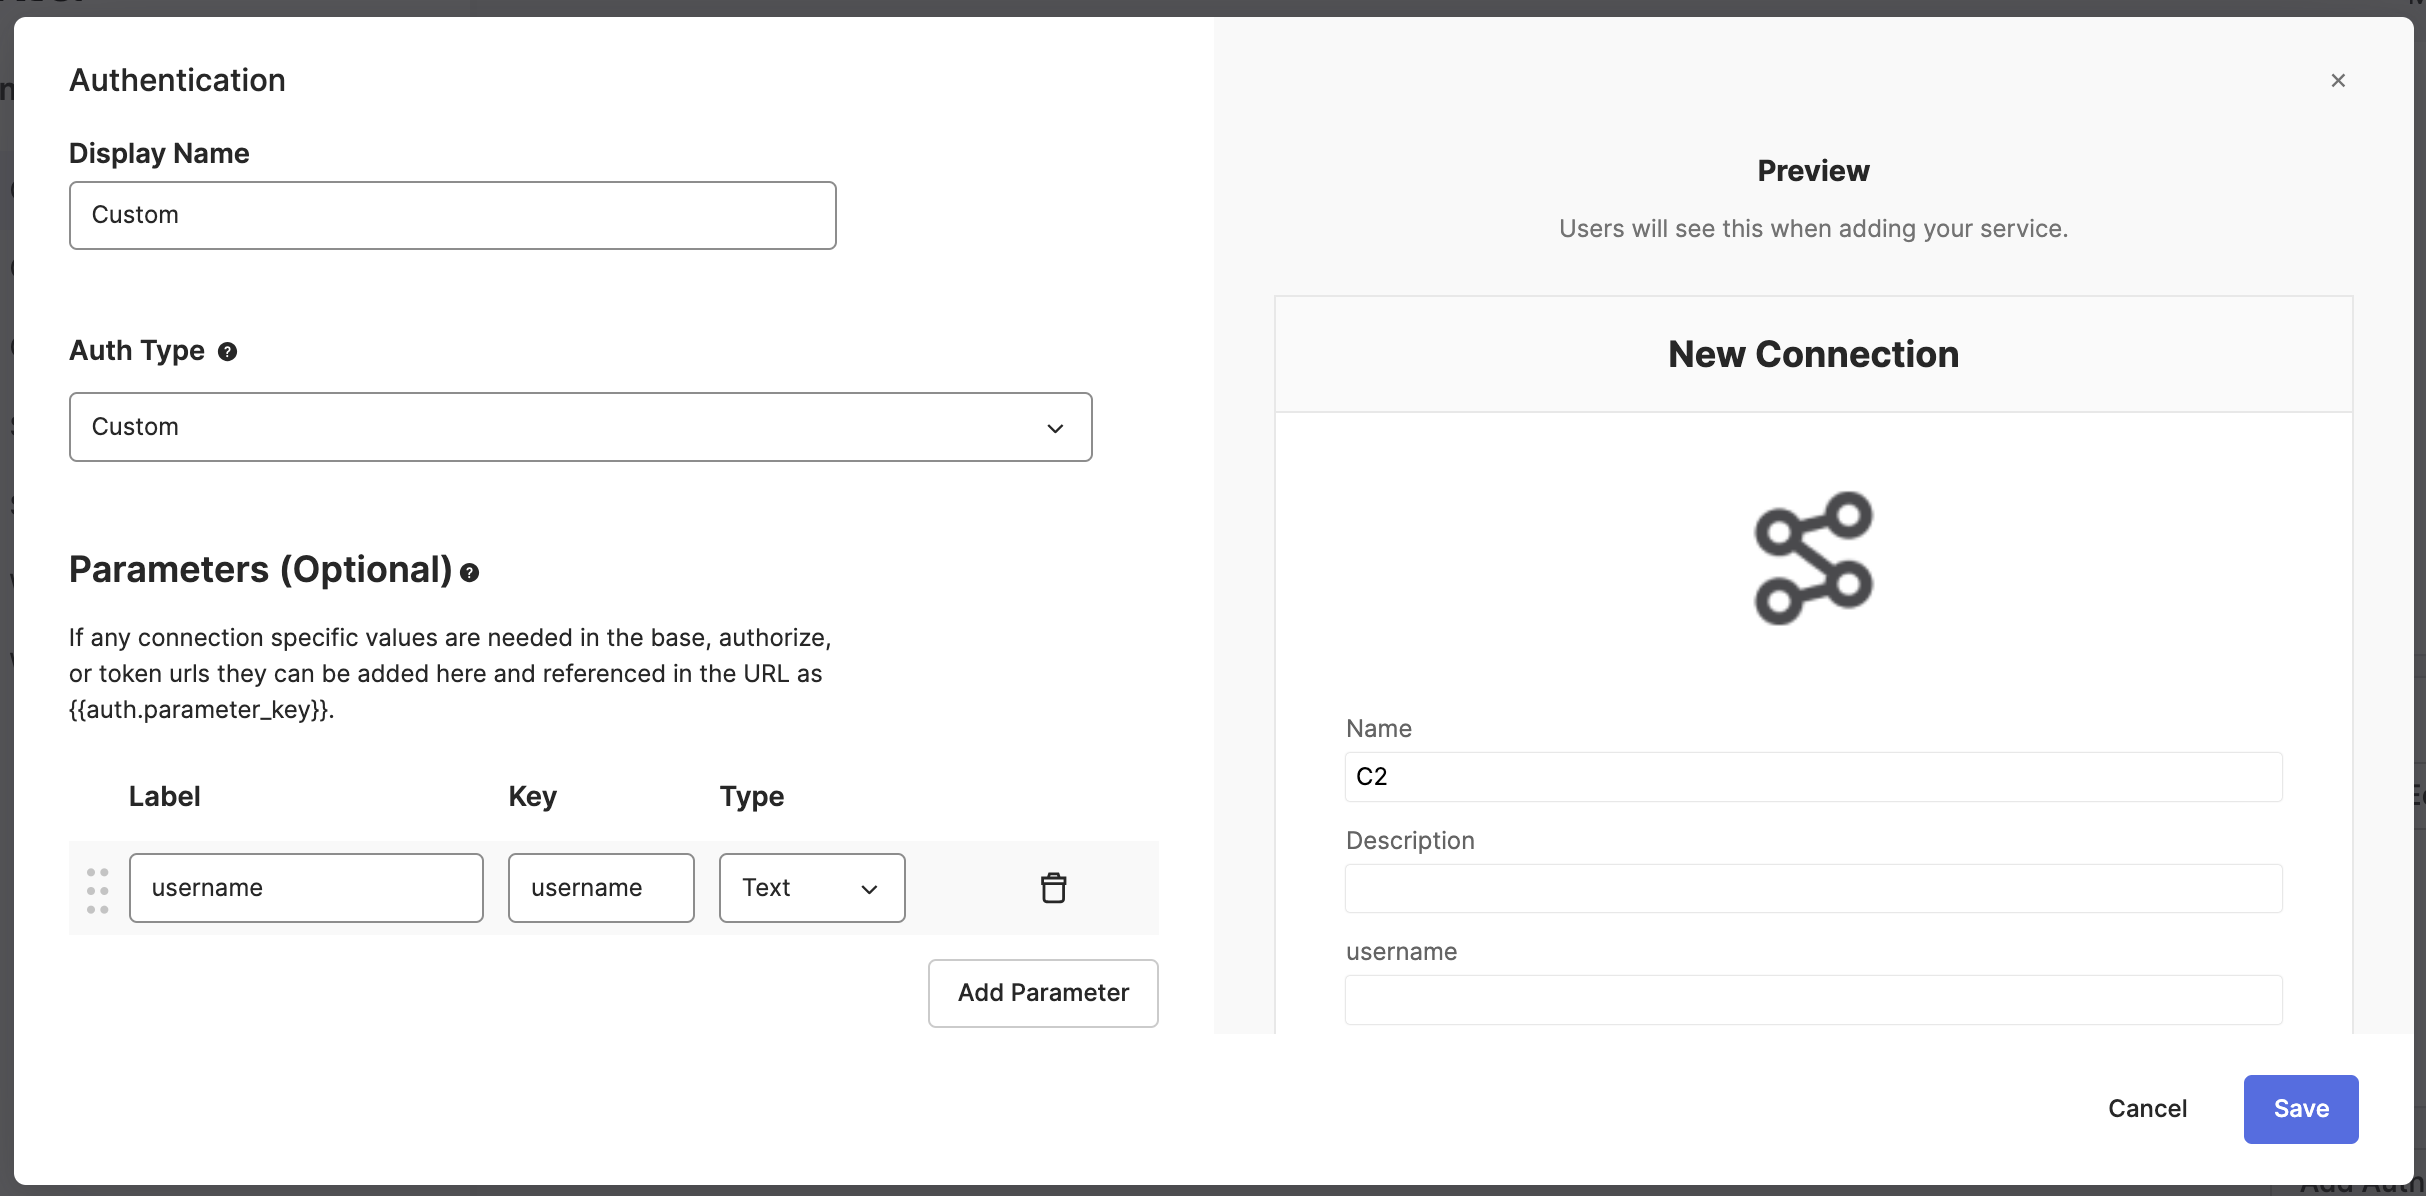Click the Parameters help question-mark icon
Screen dimensions: 2426x1196
[x=469, y=573]
